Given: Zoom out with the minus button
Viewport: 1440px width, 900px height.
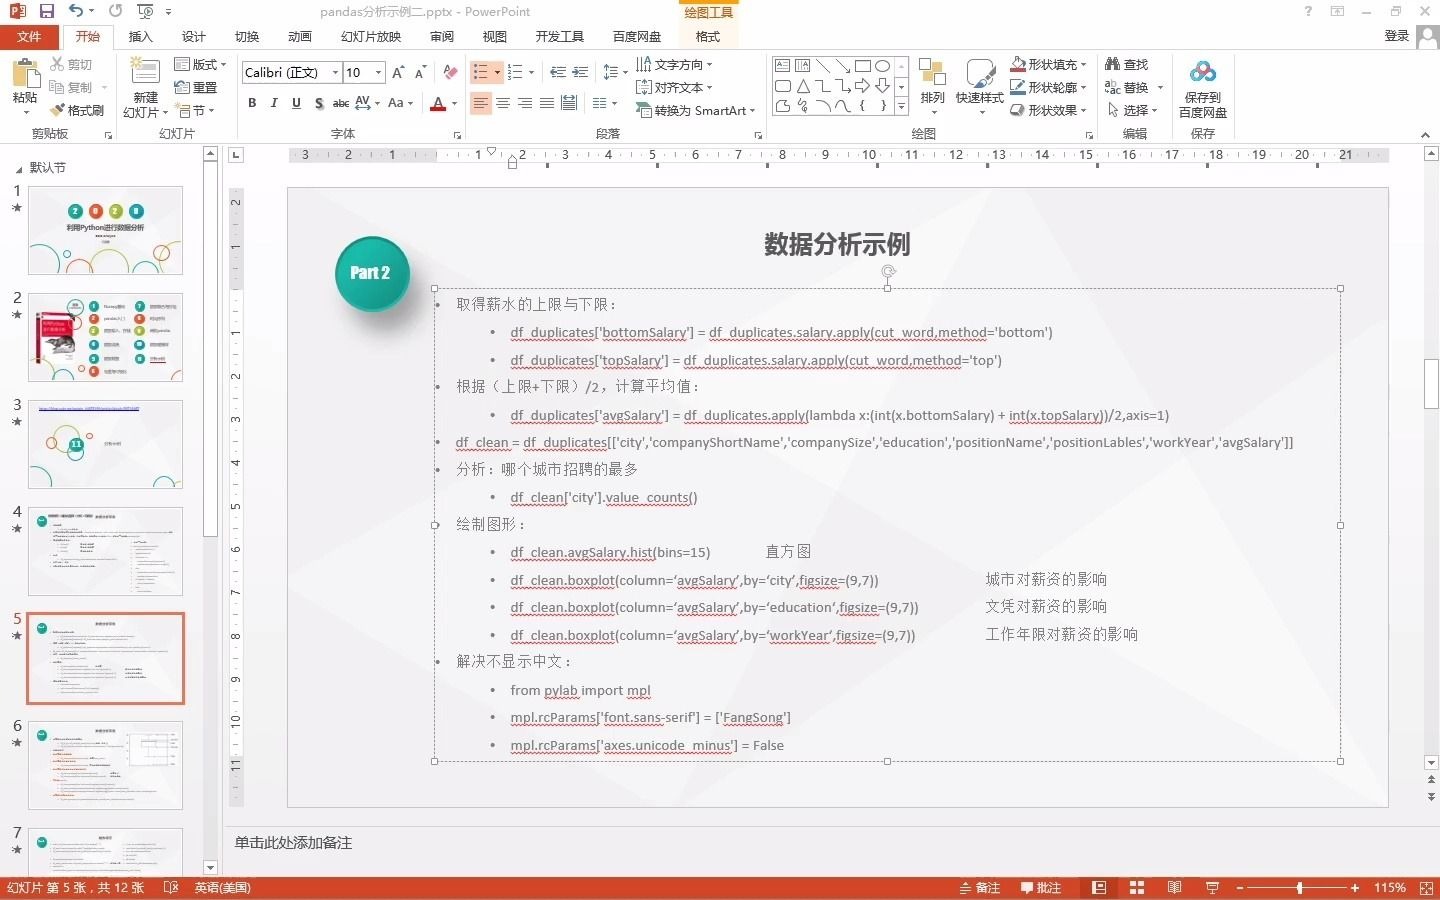Looking at the screenshot, I should [x=1240, y=888].
